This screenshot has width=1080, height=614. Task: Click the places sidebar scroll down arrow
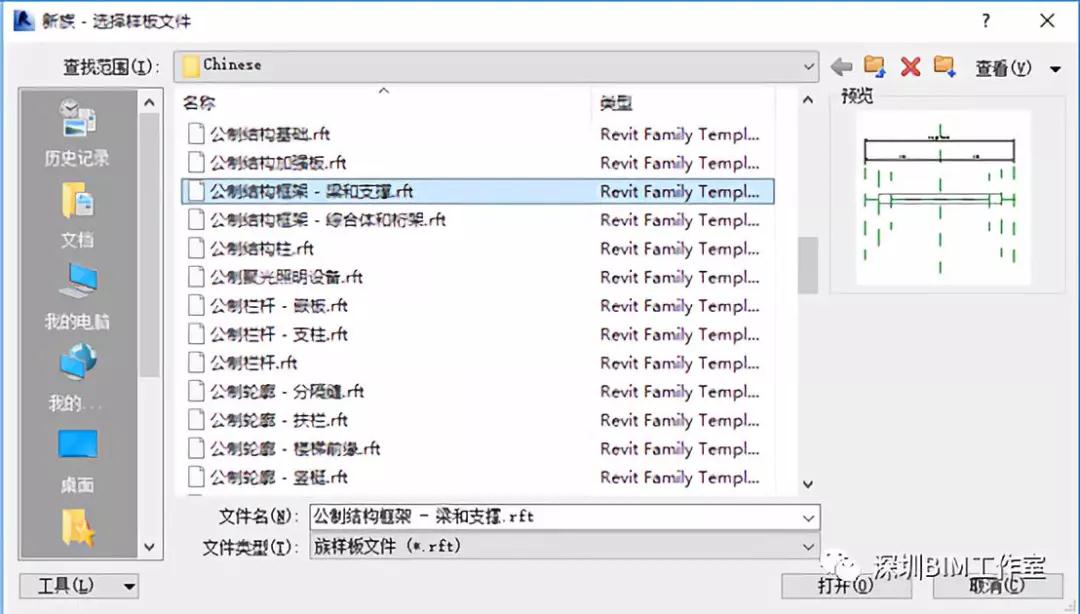[x=149, y=547]
